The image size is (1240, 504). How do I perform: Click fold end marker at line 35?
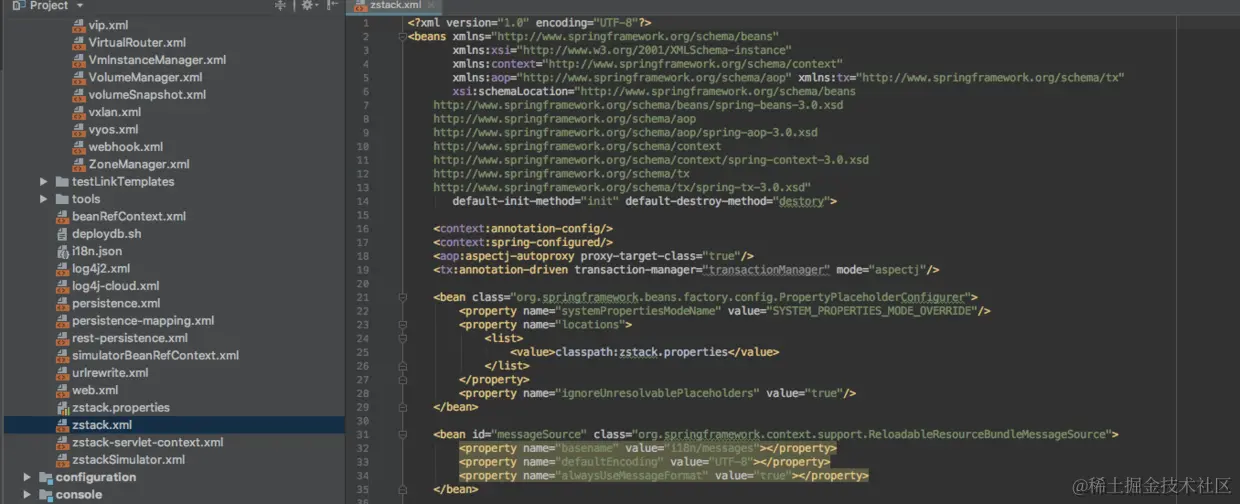click(x=402, y=489)
